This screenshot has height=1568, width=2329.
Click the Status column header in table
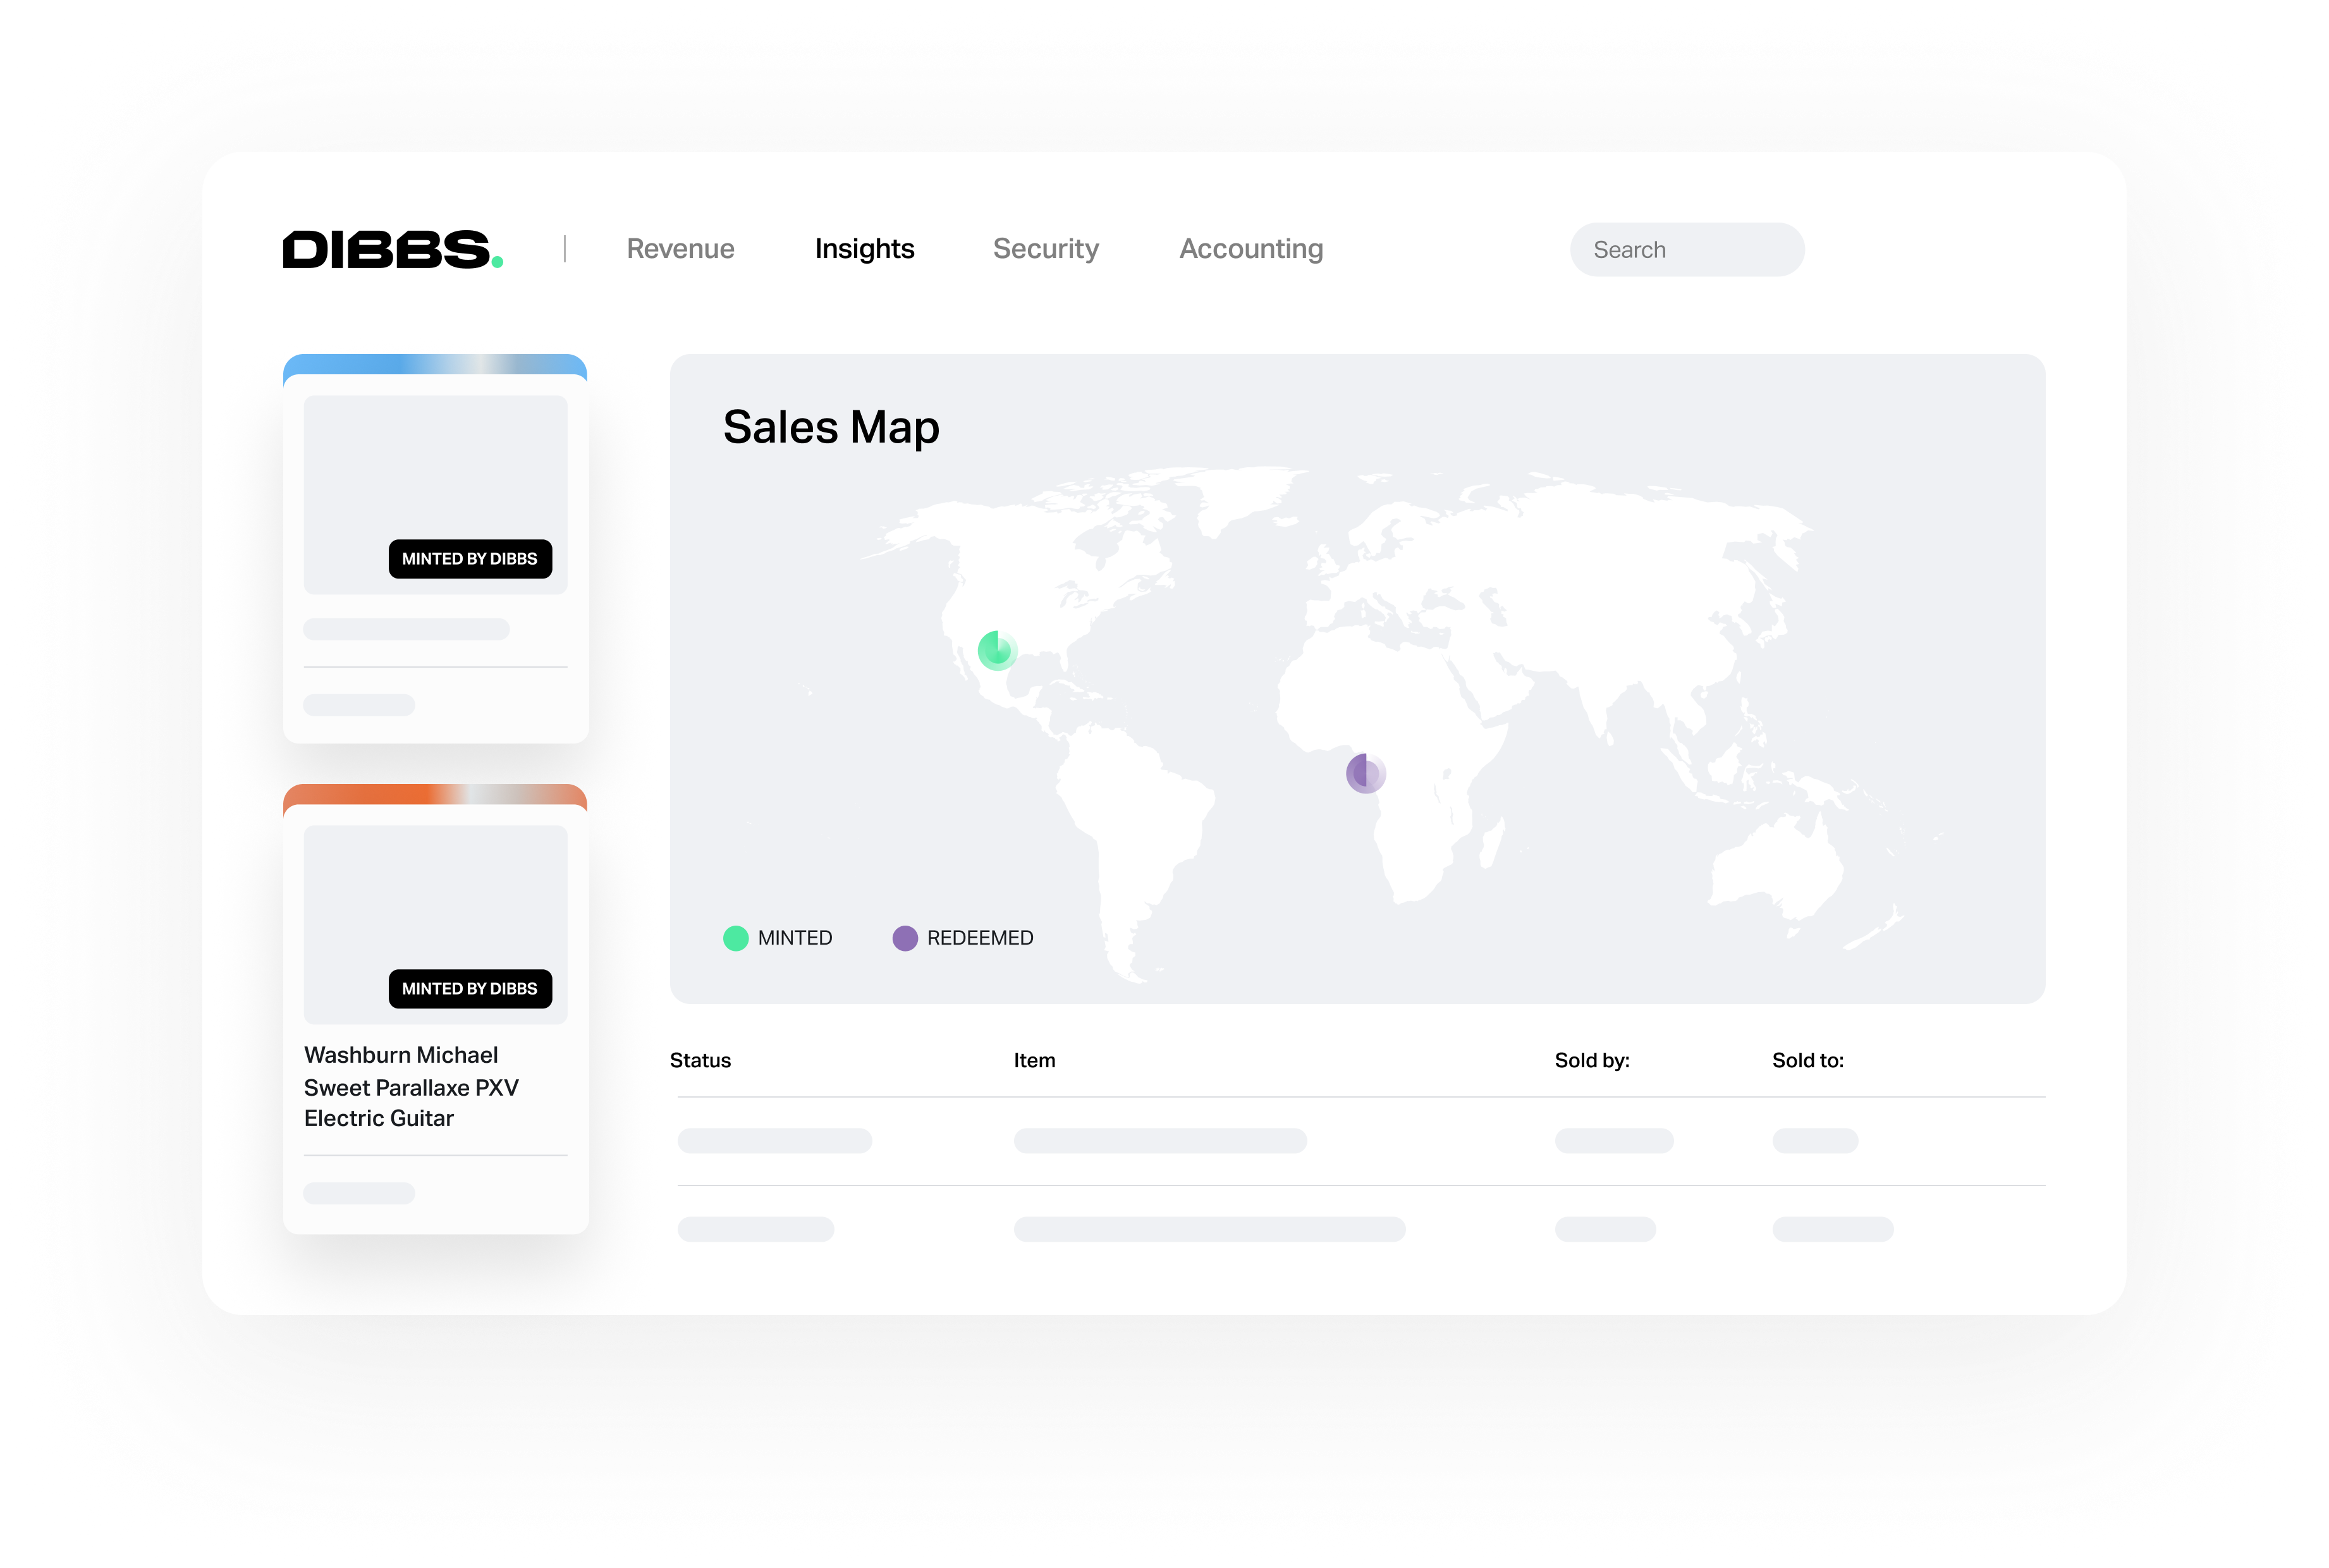pyautogui.click(x=702, y=1059)
